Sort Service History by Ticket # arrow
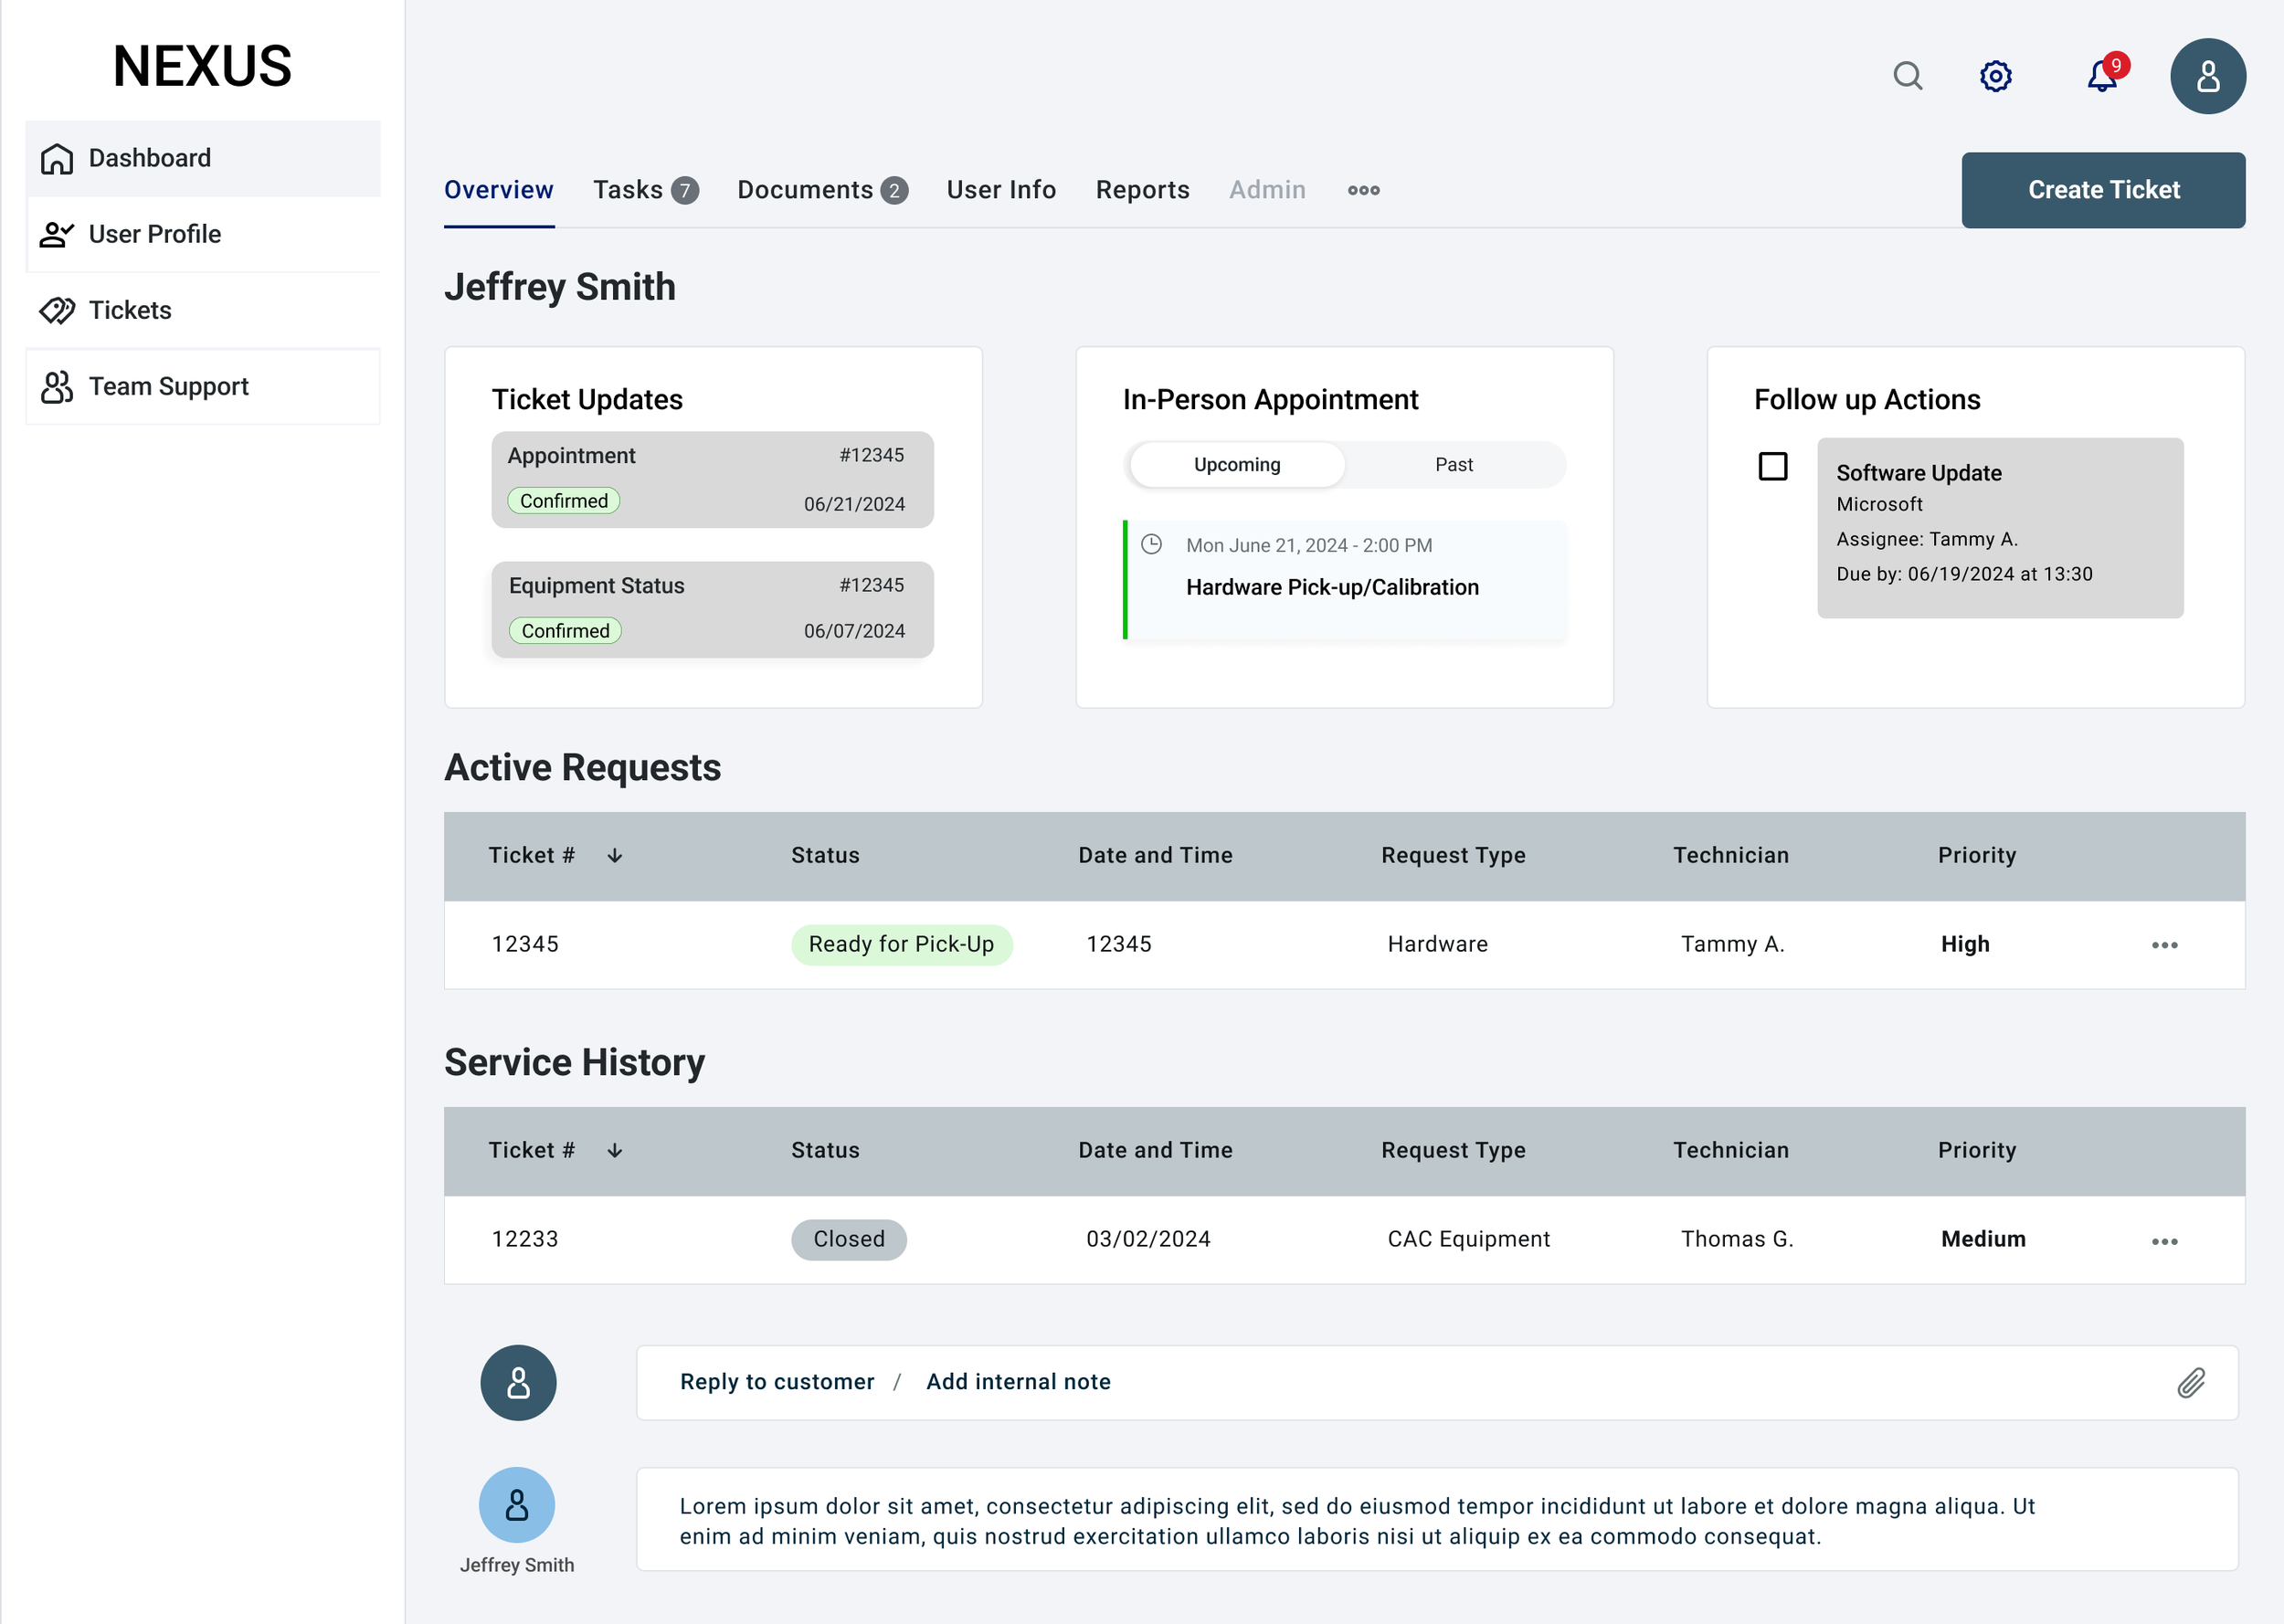Image resolution: width=2284 pixels, height=1624 pixels. click(x=615, y=1151)
